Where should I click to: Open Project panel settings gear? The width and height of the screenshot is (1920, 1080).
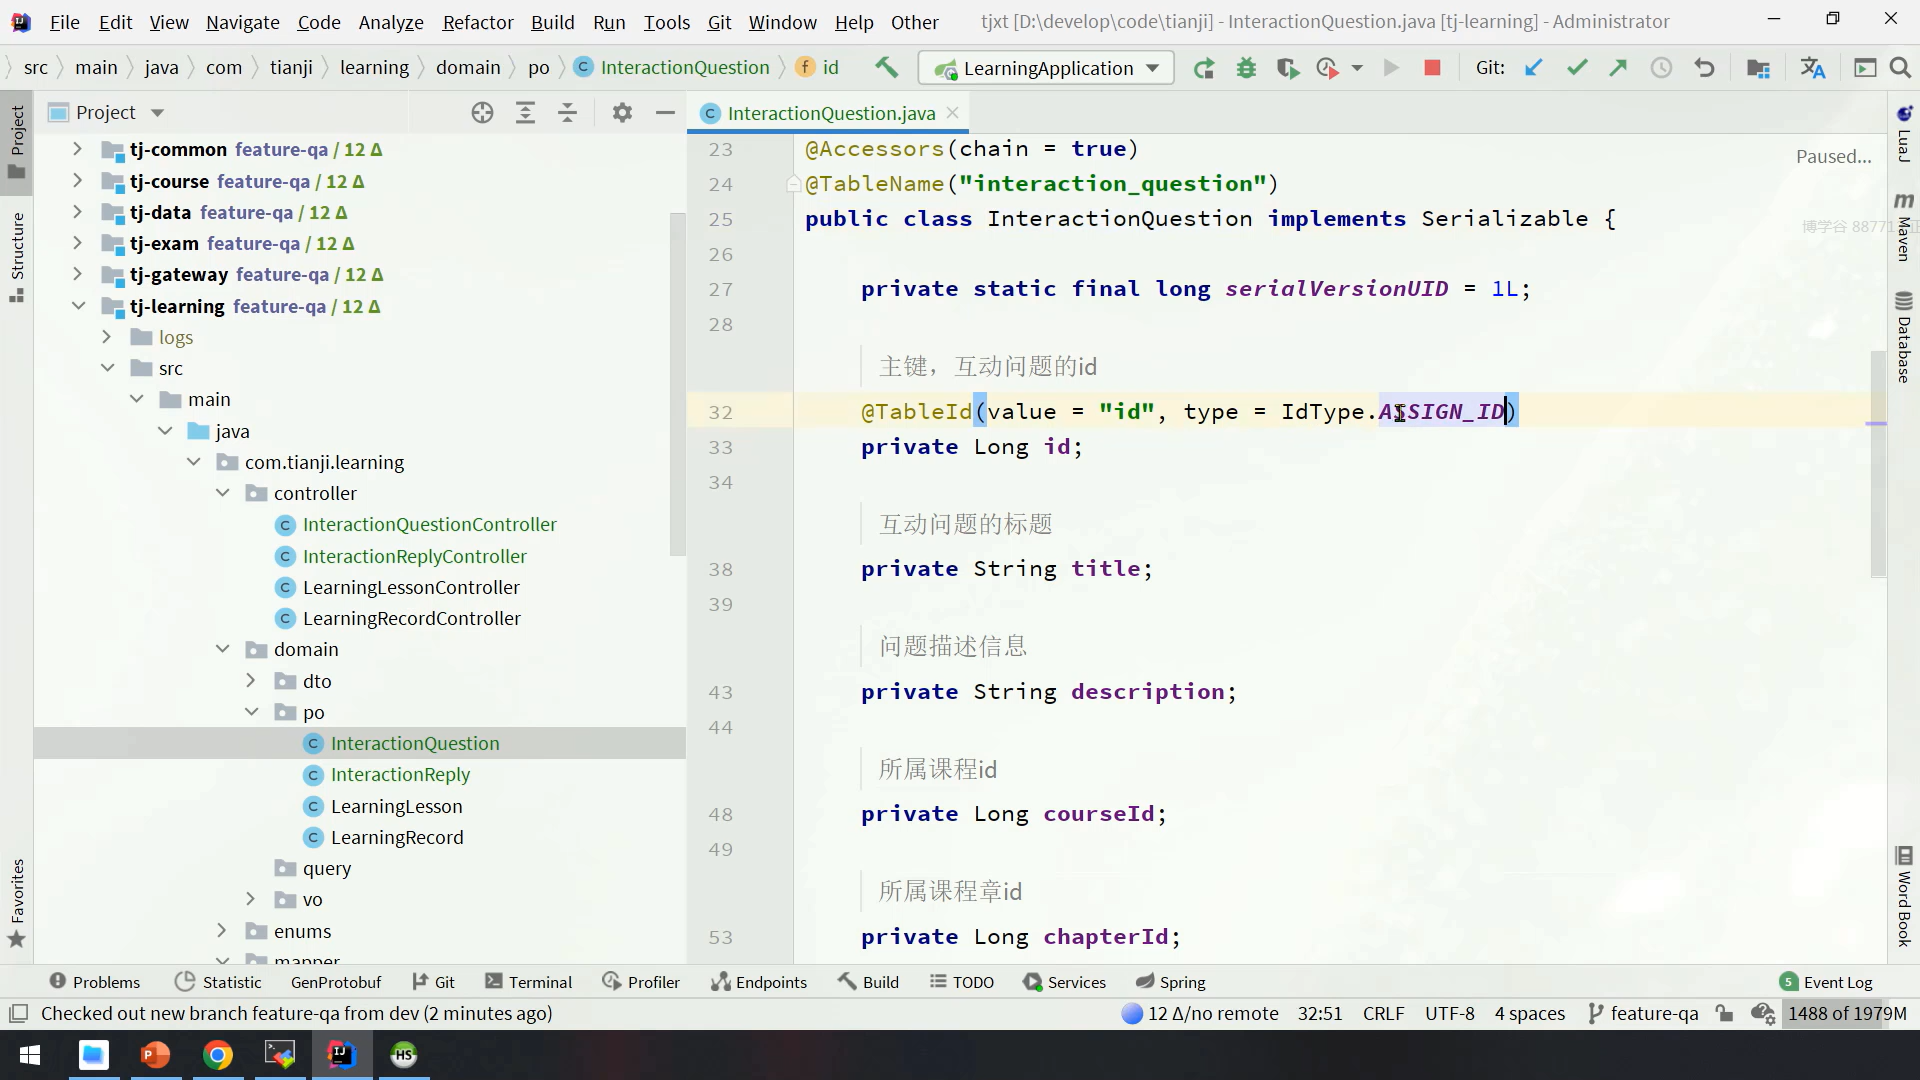pyautogui.click(x=622, y=113)
